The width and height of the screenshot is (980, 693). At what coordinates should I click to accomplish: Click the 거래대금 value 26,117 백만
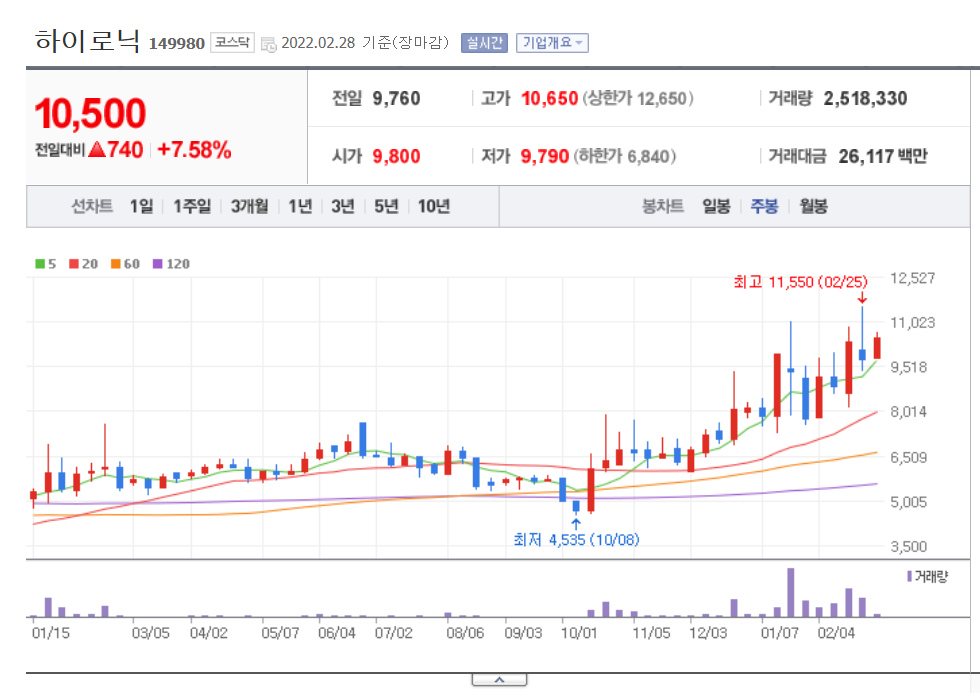883,156
